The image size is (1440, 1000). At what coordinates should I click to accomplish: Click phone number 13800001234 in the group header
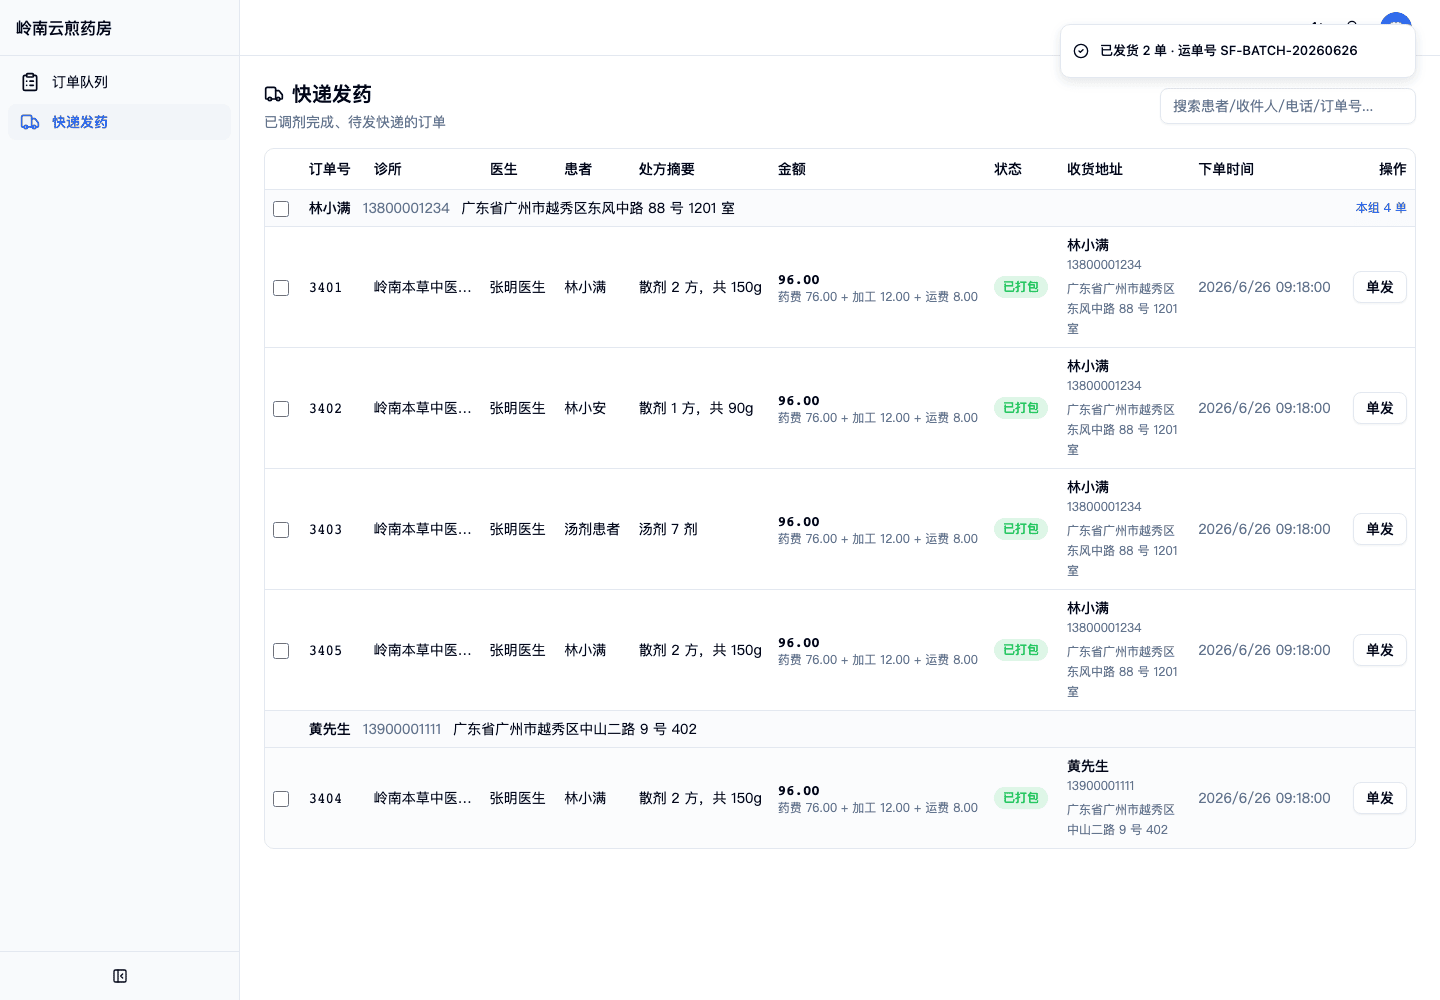coord(406,208)
